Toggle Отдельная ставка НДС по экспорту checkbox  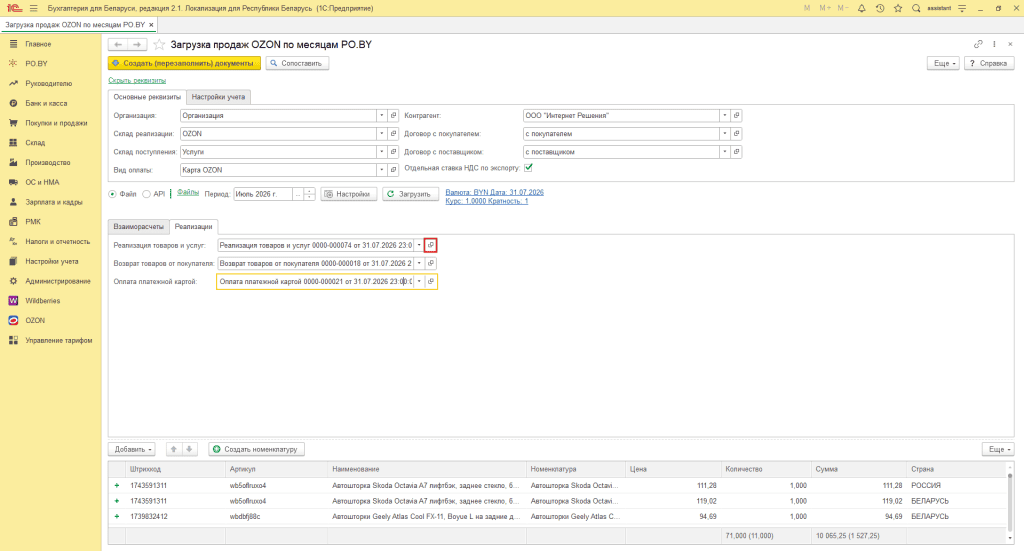pos(528,168)
